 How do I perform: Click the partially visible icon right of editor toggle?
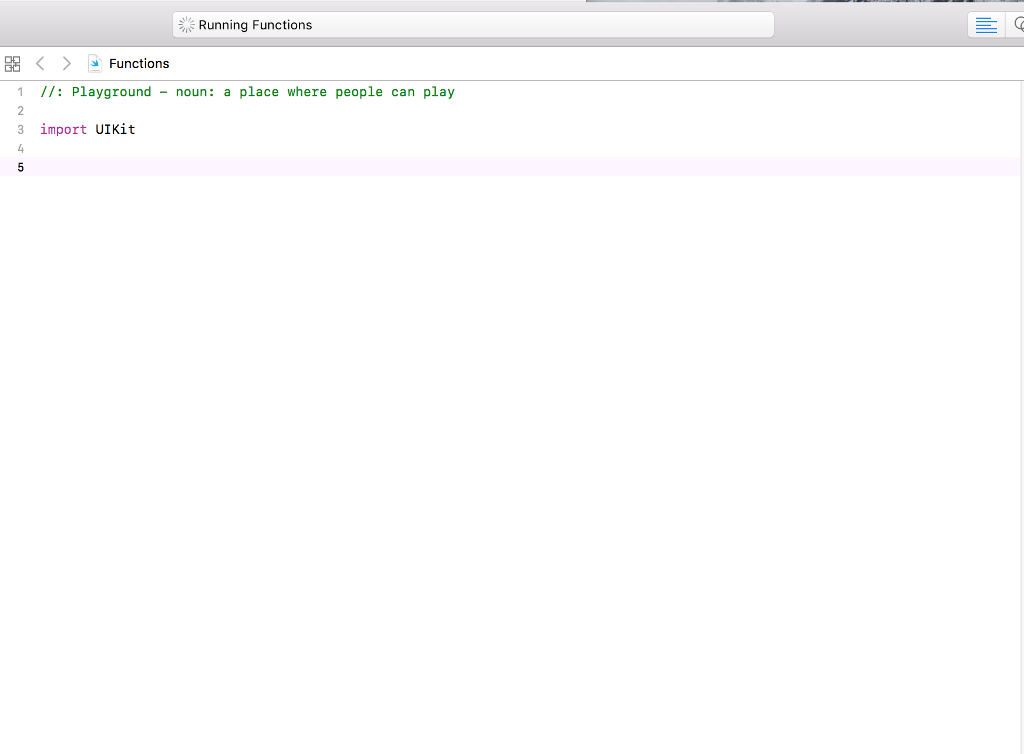click(1019, 25)
